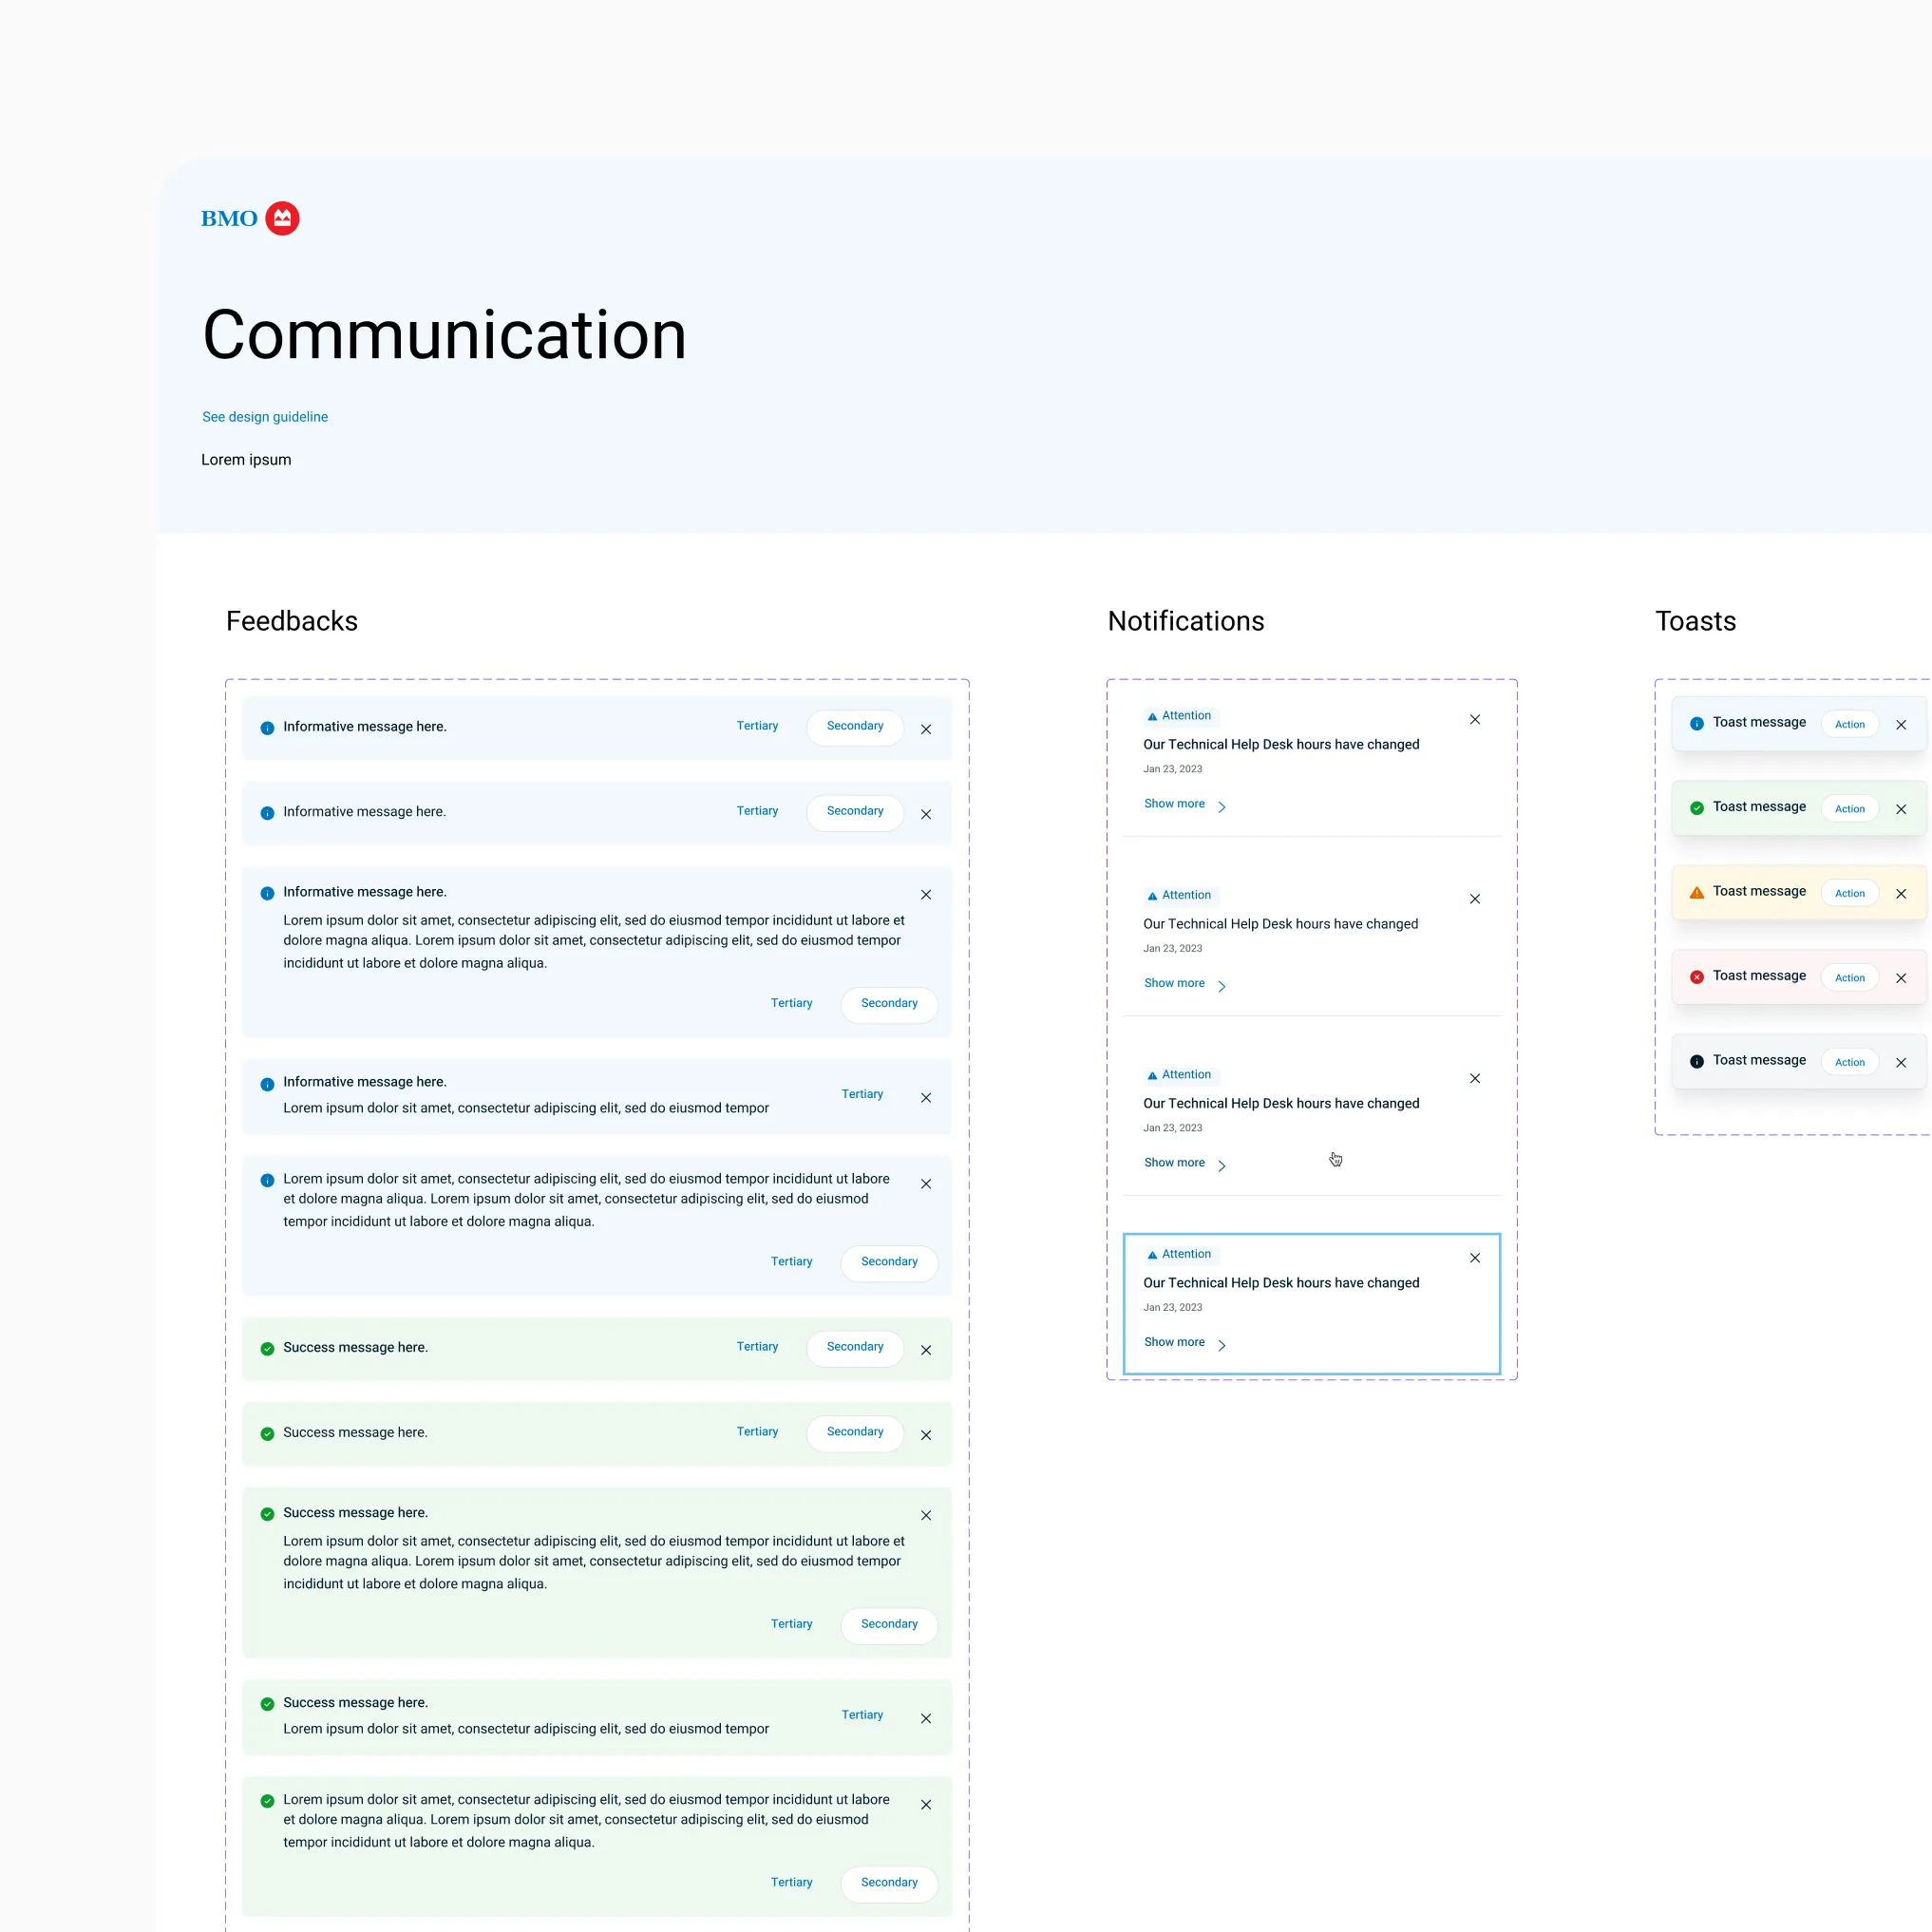
Task: Close the blue informational toast
Action: coord(1901,725)
